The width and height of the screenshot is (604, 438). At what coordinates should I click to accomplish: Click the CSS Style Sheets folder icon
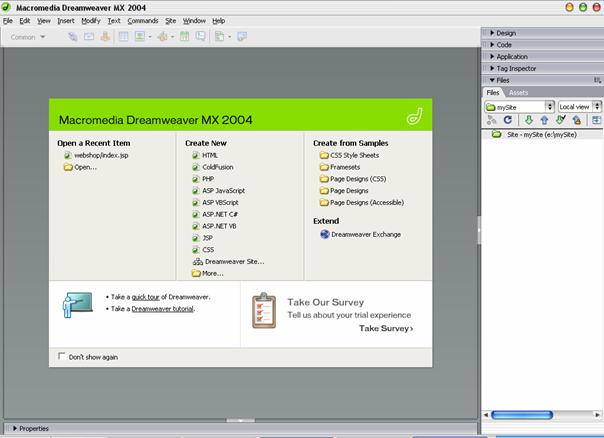[324, 155]
